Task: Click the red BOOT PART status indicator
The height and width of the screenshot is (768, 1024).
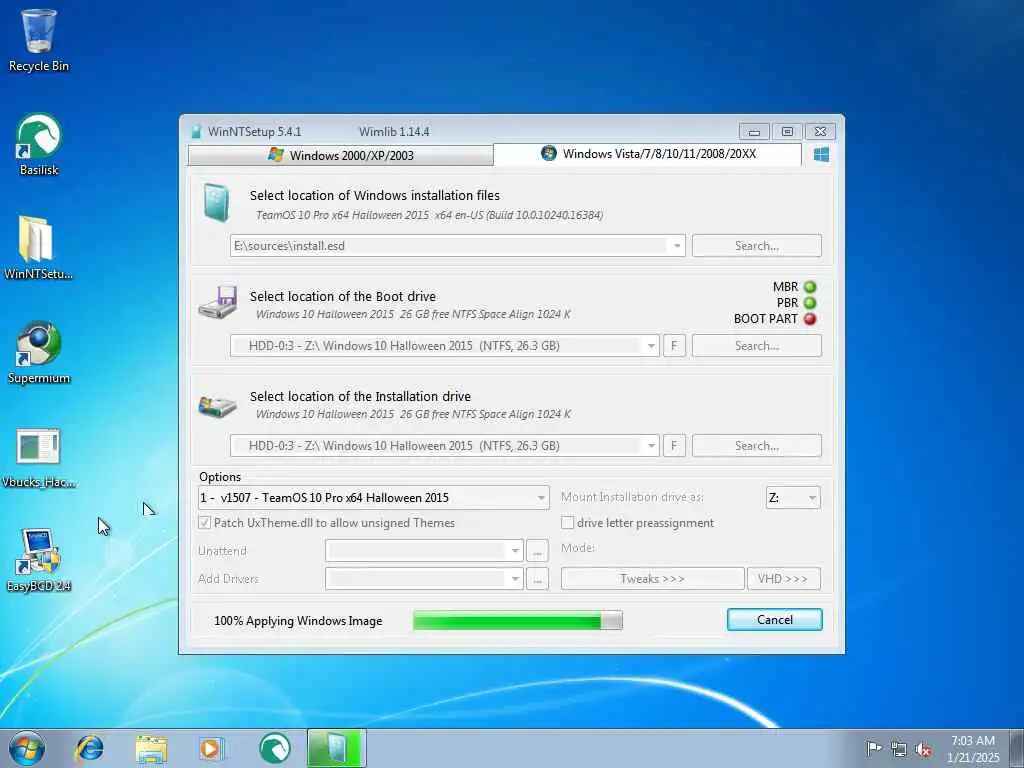Action: coord(810,319)
